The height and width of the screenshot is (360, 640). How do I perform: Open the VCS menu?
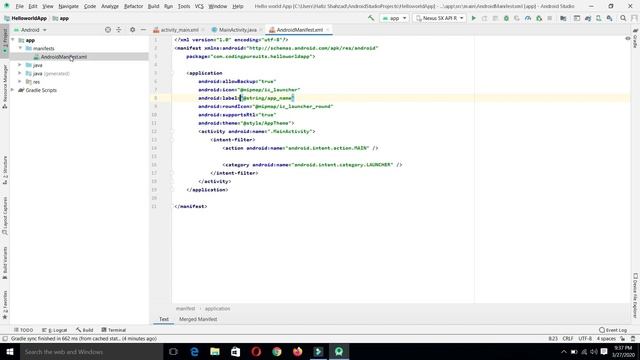click(199, 7)
